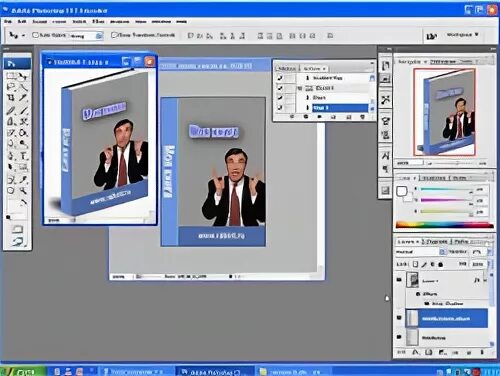Select the Brush tool
The image size is (500, 376).
pos(23,110)
